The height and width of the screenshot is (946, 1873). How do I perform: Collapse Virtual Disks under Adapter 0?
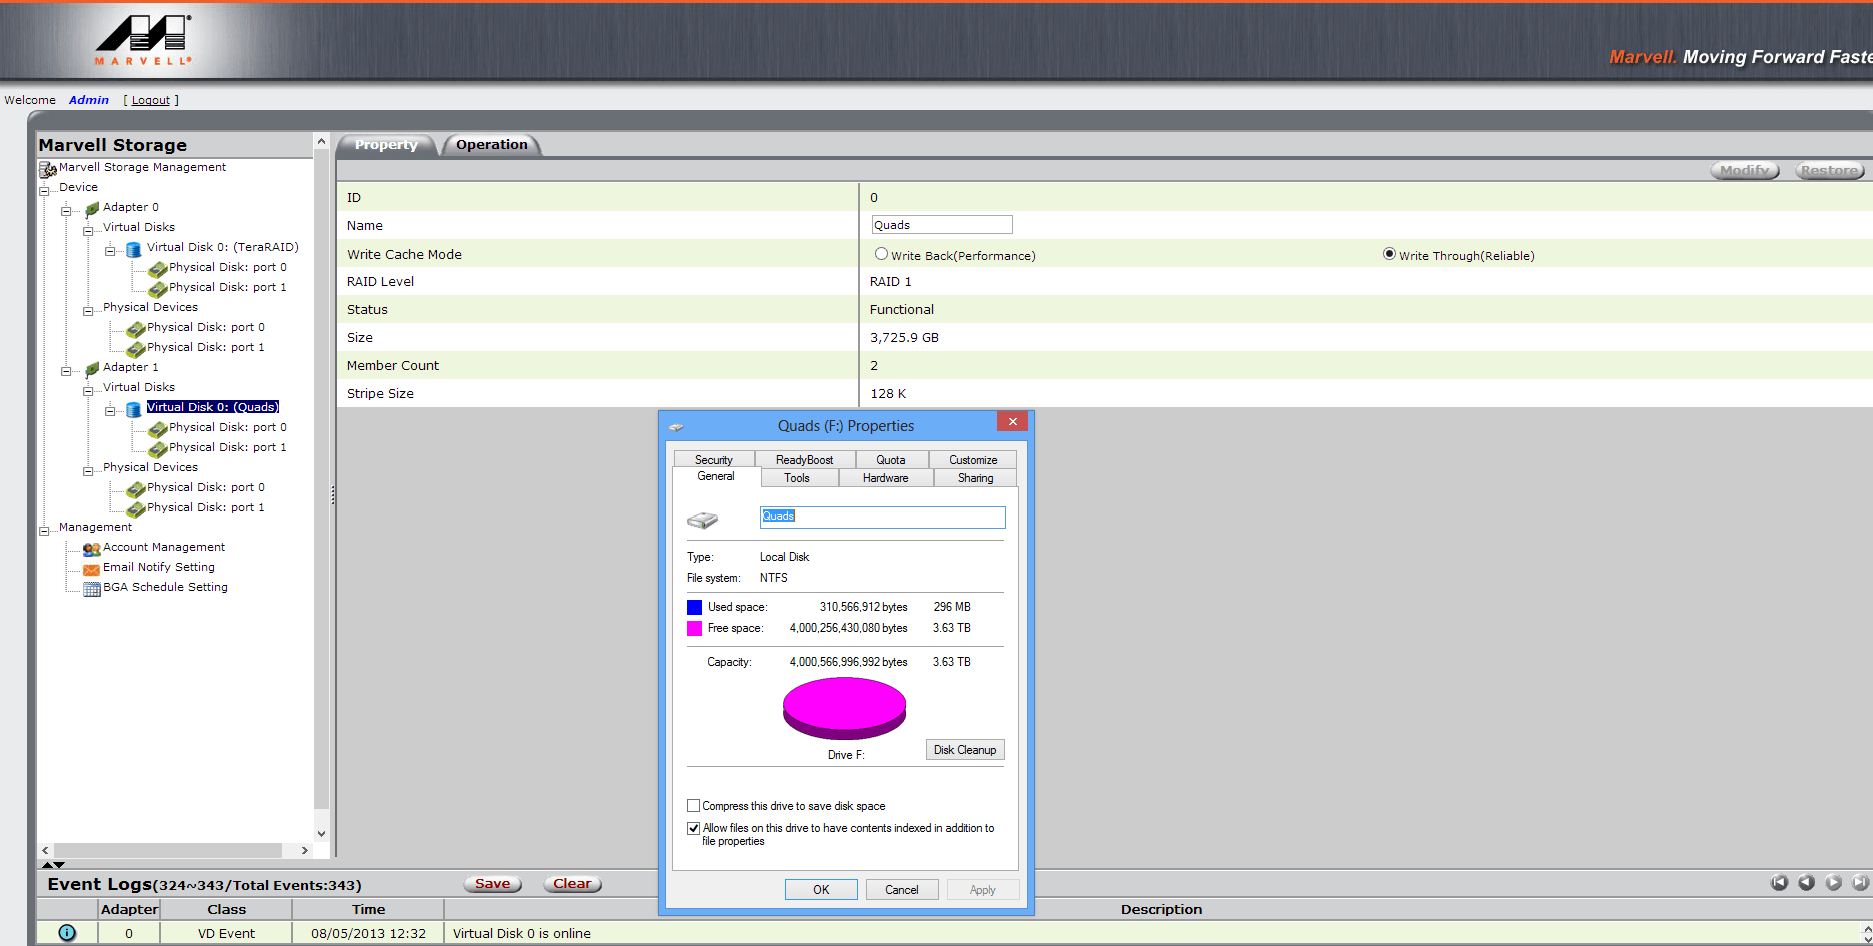coord(88,230)
